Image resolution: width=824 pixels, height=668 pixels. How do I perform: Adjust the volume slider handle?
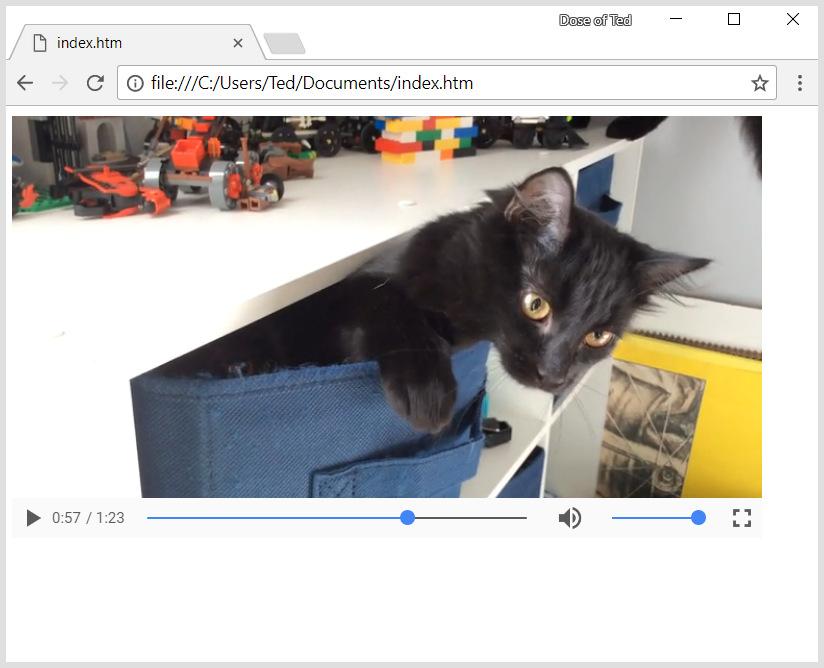[x=697, y=517]
